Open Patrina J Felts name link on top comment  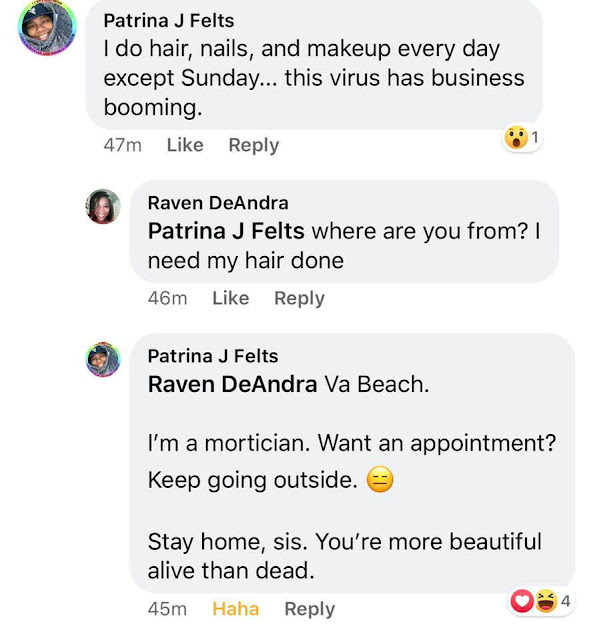click(x=169, y=20)
